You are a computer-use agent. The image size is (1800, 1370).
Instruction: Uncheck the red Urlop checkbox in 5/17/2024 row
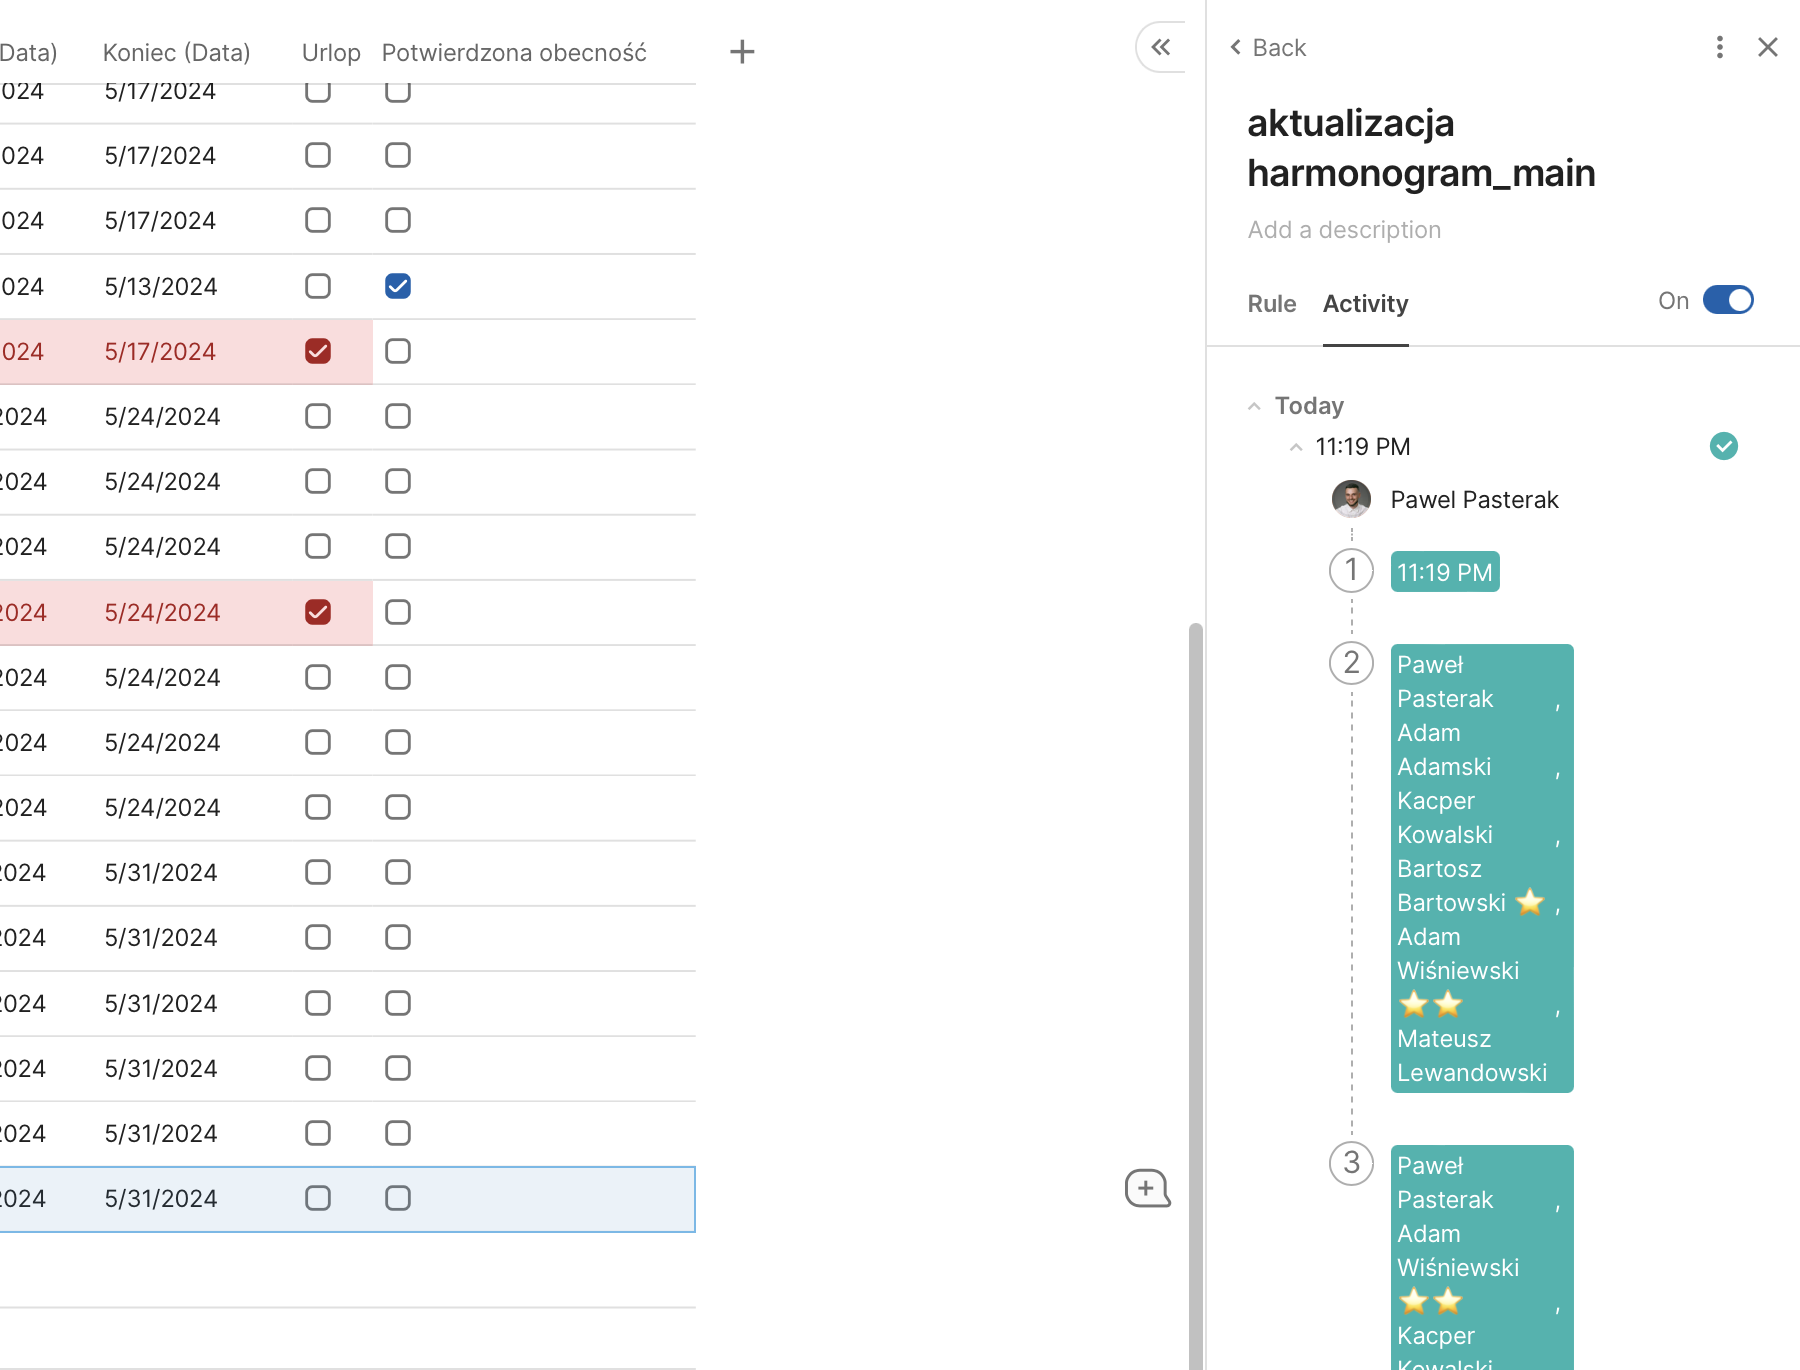pyautogui.click(x=318, y=351)
